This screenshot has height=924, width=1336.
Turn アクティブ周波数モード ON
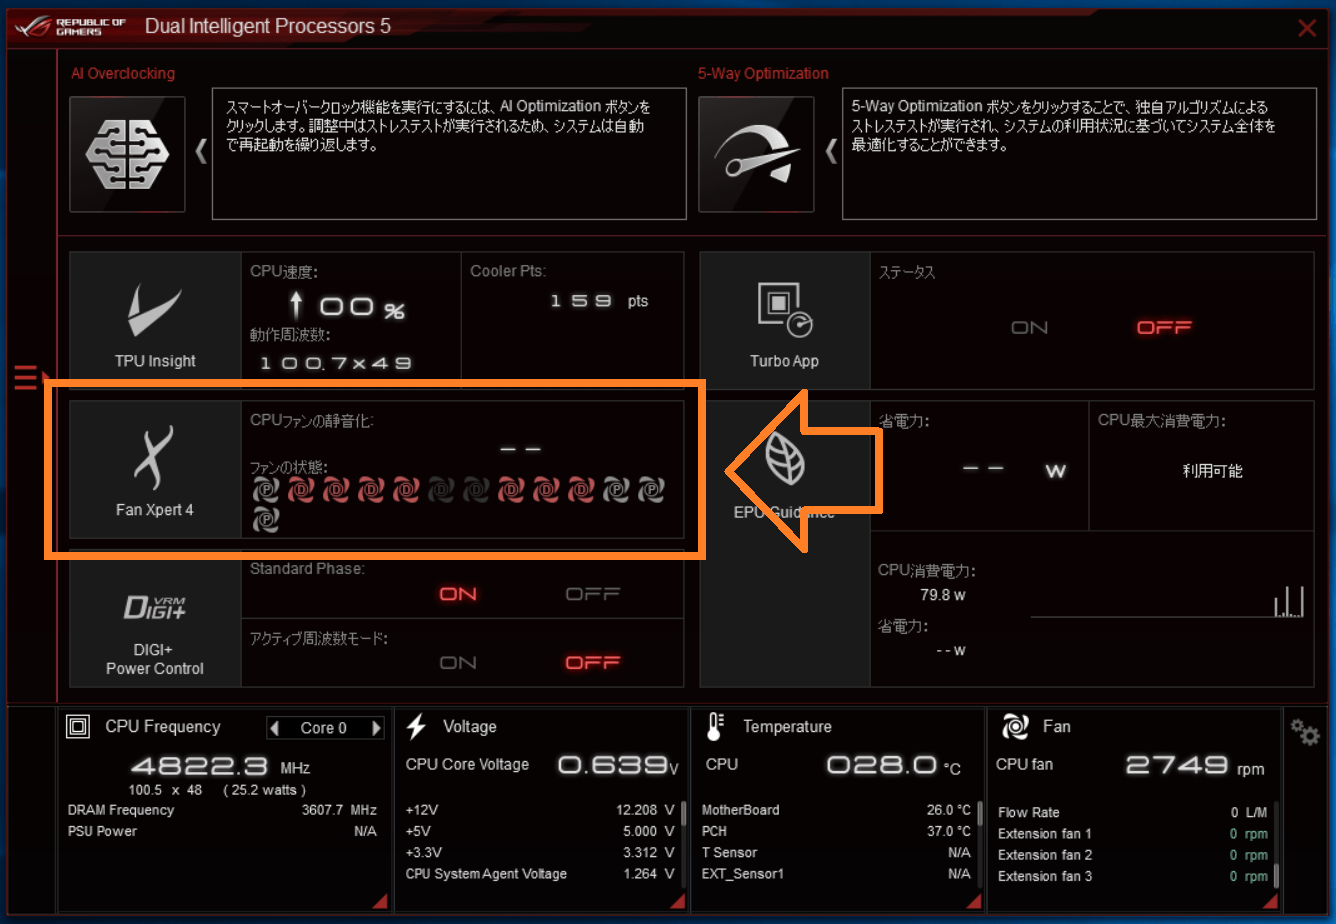pyautogui.click(x=458, y=662)
